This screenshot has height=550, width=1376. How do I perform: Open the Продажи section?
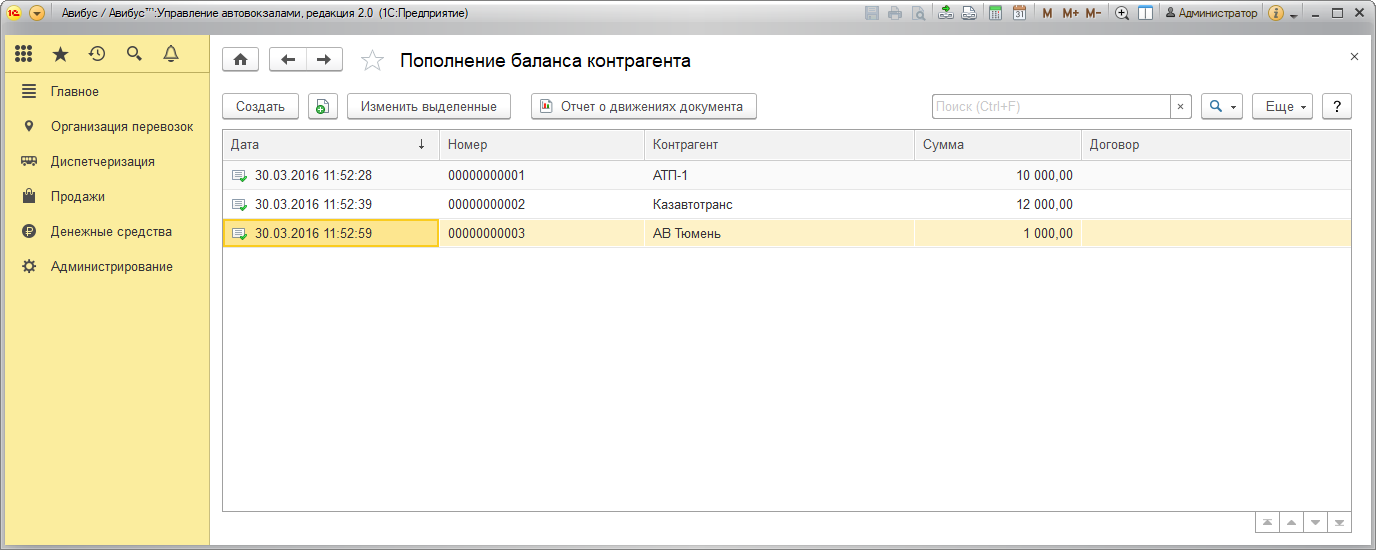[78, 197]
